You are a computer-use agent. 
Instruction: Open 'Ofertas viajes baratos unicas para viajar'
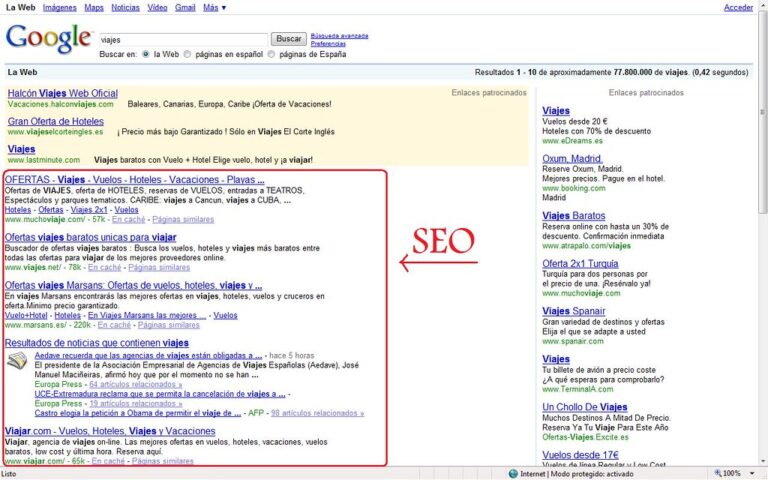pos(91,238)
